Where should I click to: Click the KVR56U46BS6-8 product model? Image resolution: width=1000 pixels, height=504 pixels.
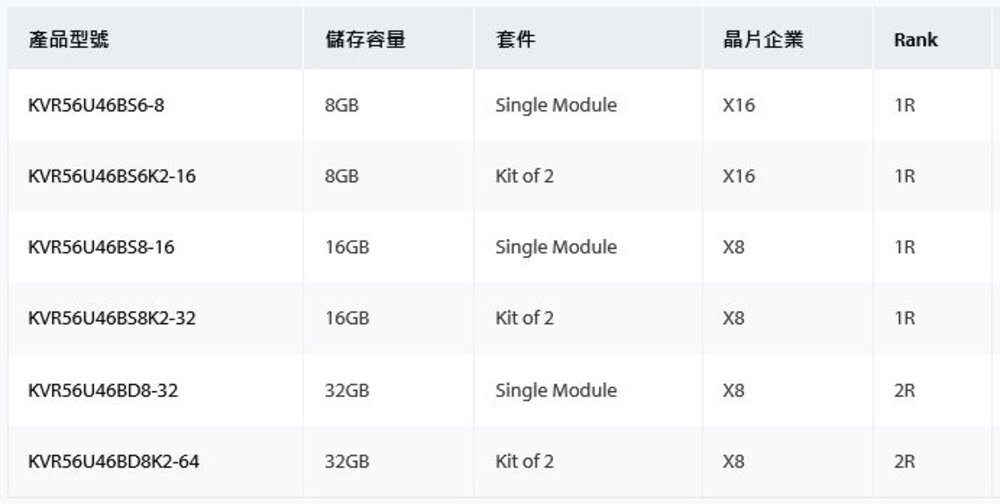(x=96, y=105)
